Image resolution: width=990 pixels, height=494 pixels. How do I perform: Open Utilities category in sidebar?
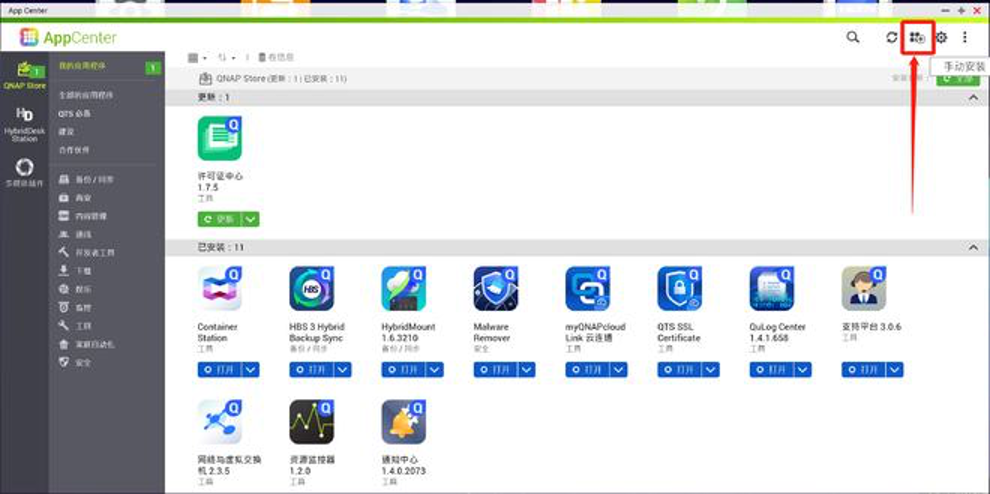pos(75,326)
